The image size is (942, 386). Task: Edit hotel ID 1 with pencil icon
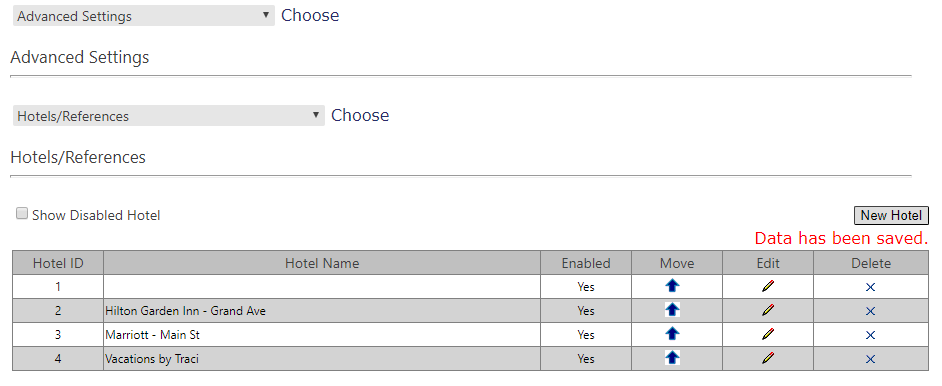(x=768, y=286)
